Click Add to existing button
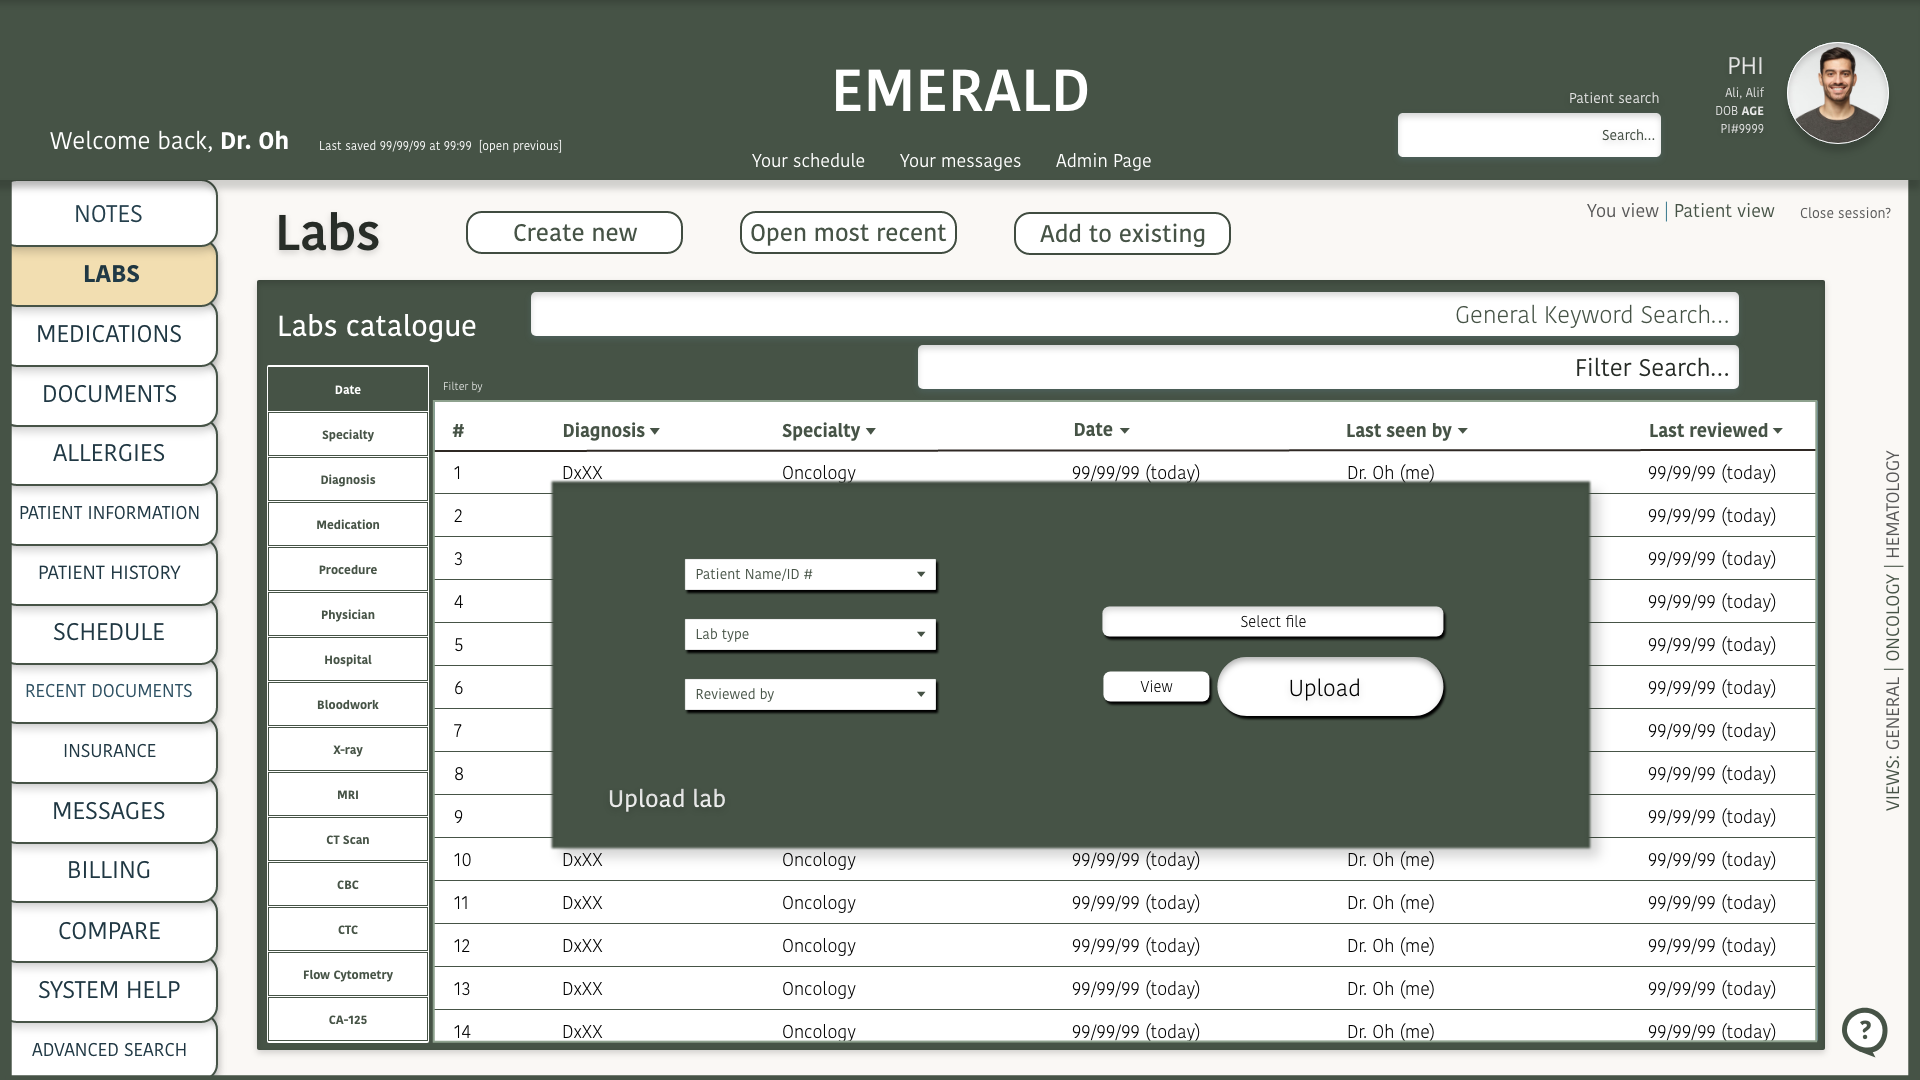The image size is (1920, 1080). pos(1122,233)
